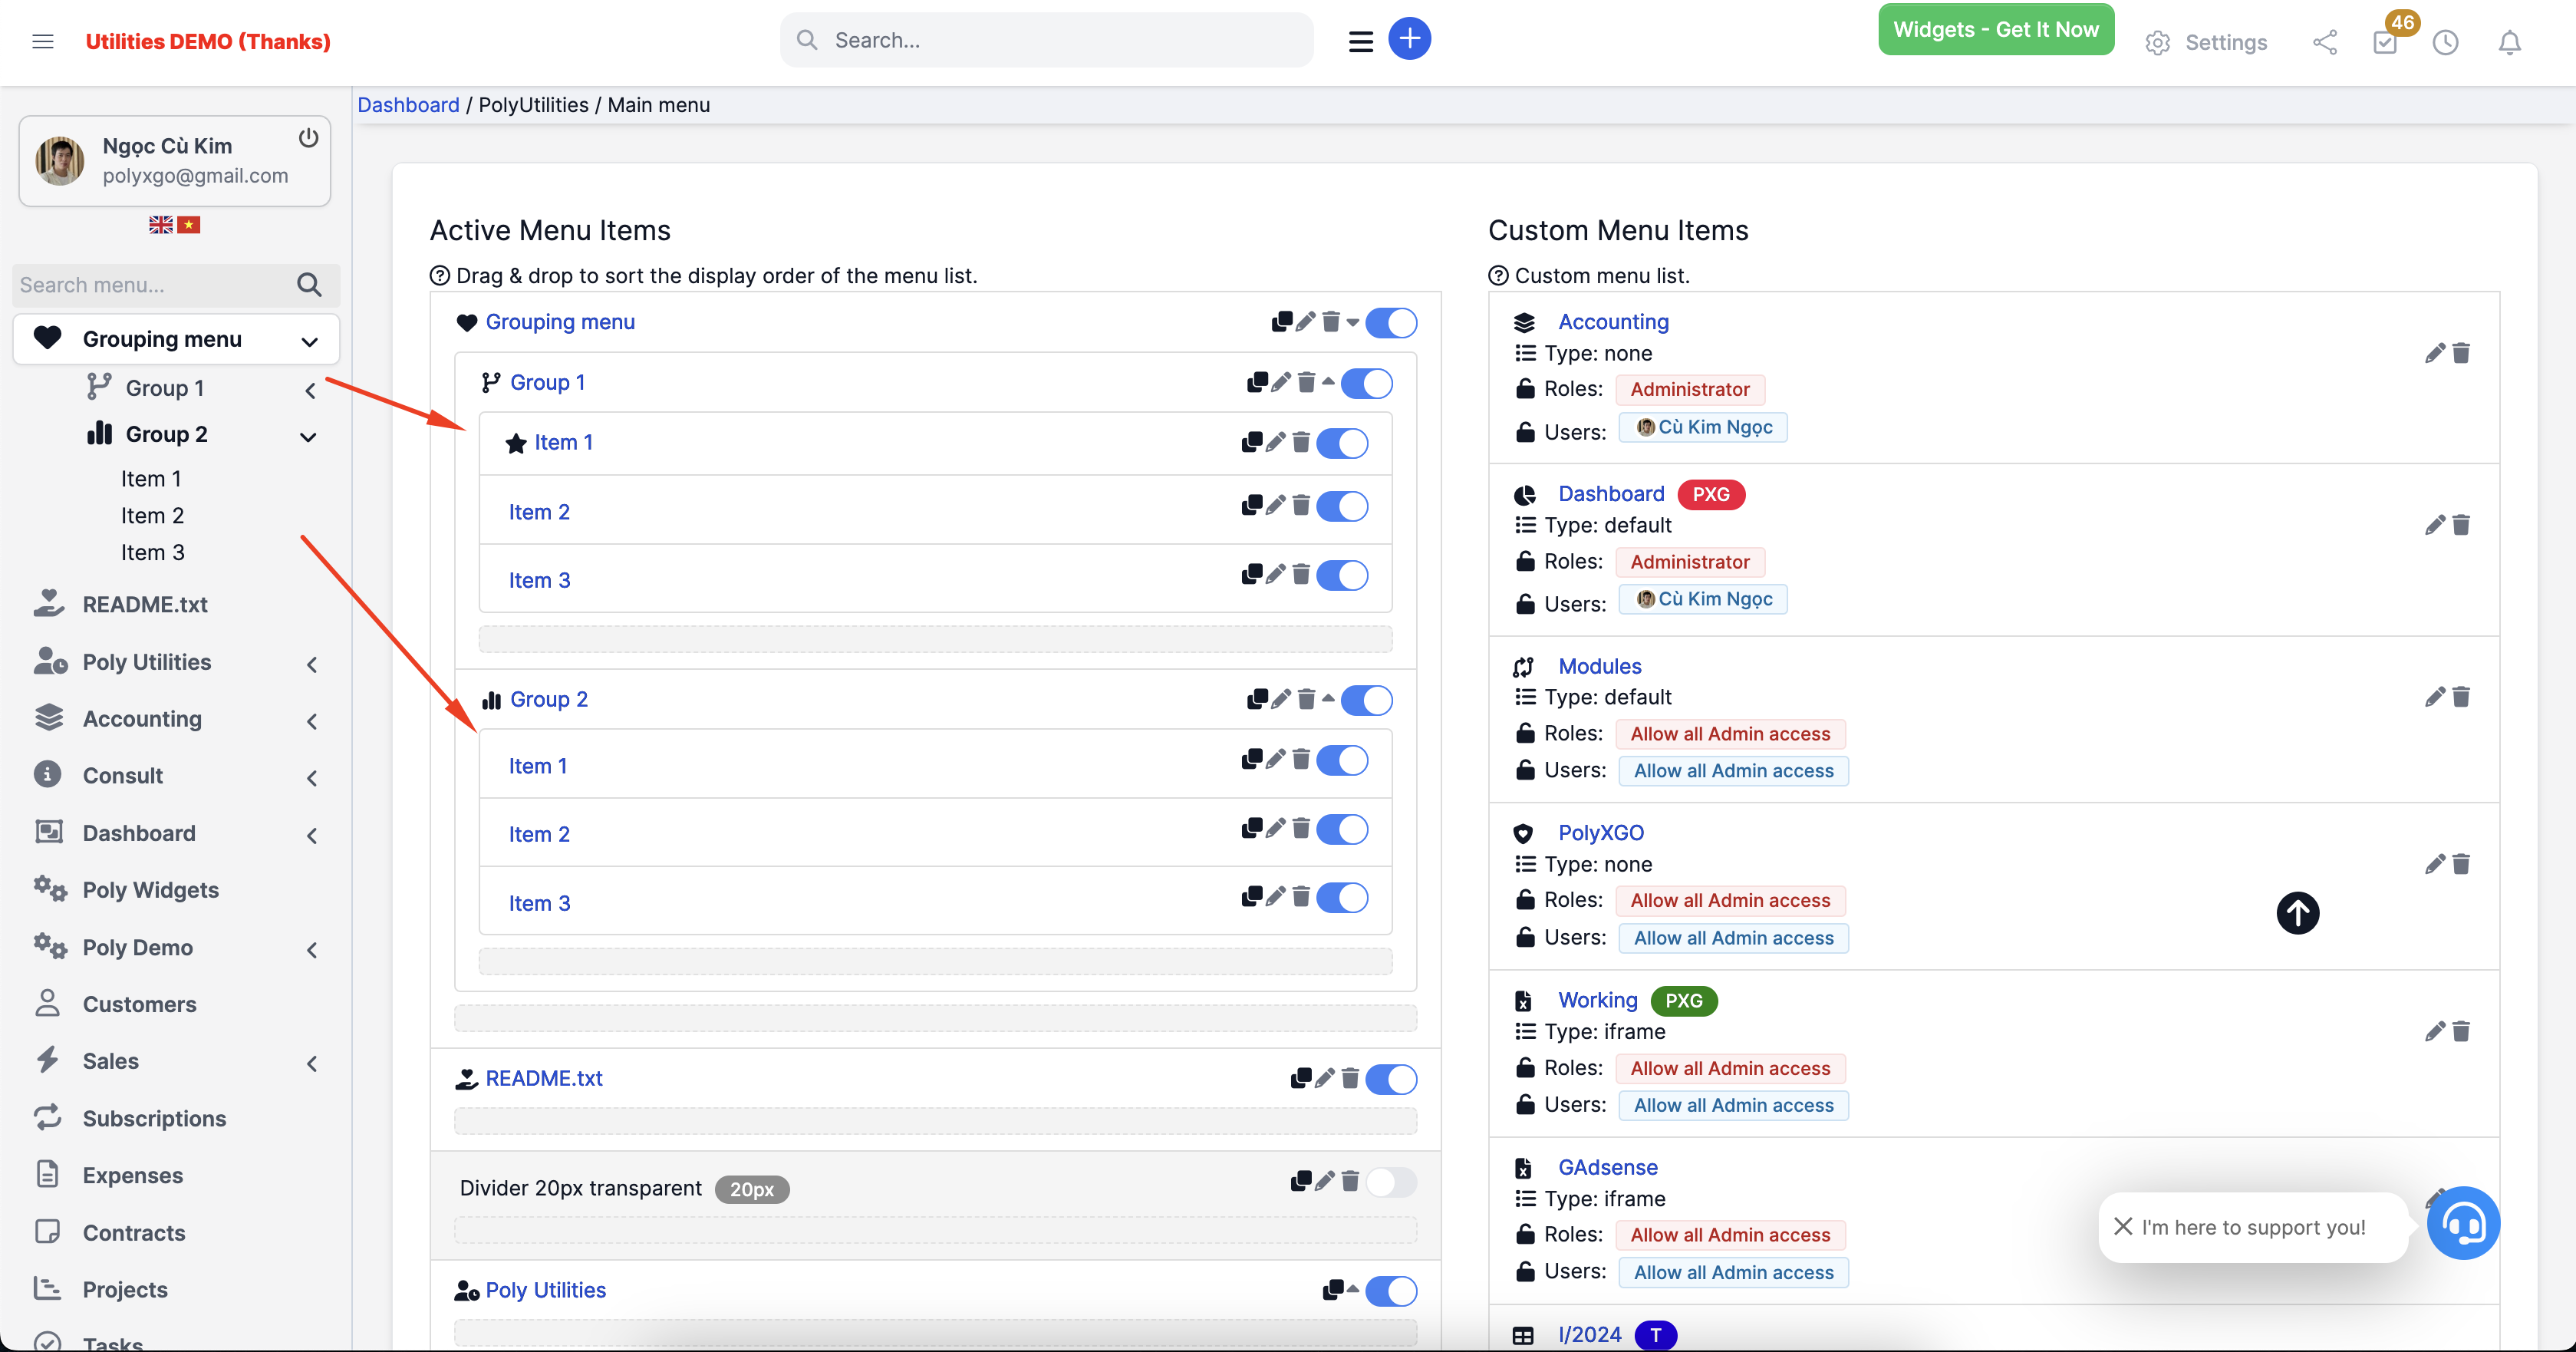Collapse the Grouping menu dropdown
Viewport: 2576px width, 1352px height.
point(308,339)
